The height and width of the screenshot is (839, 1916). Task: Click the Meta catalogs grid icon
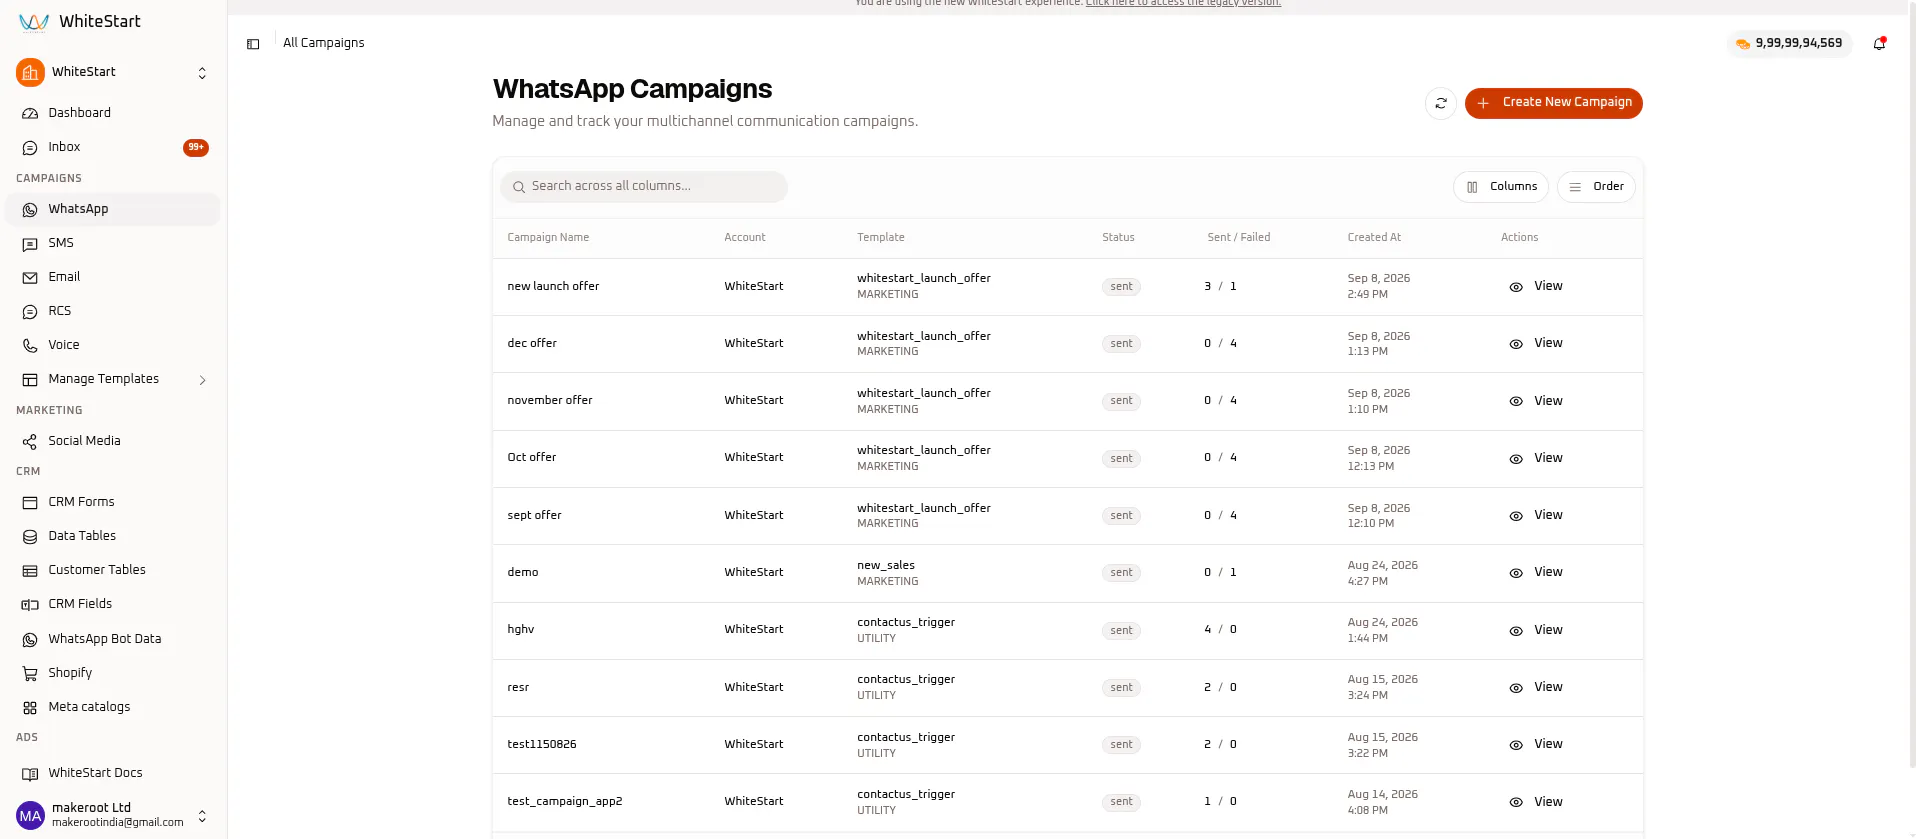coord(30,708)
